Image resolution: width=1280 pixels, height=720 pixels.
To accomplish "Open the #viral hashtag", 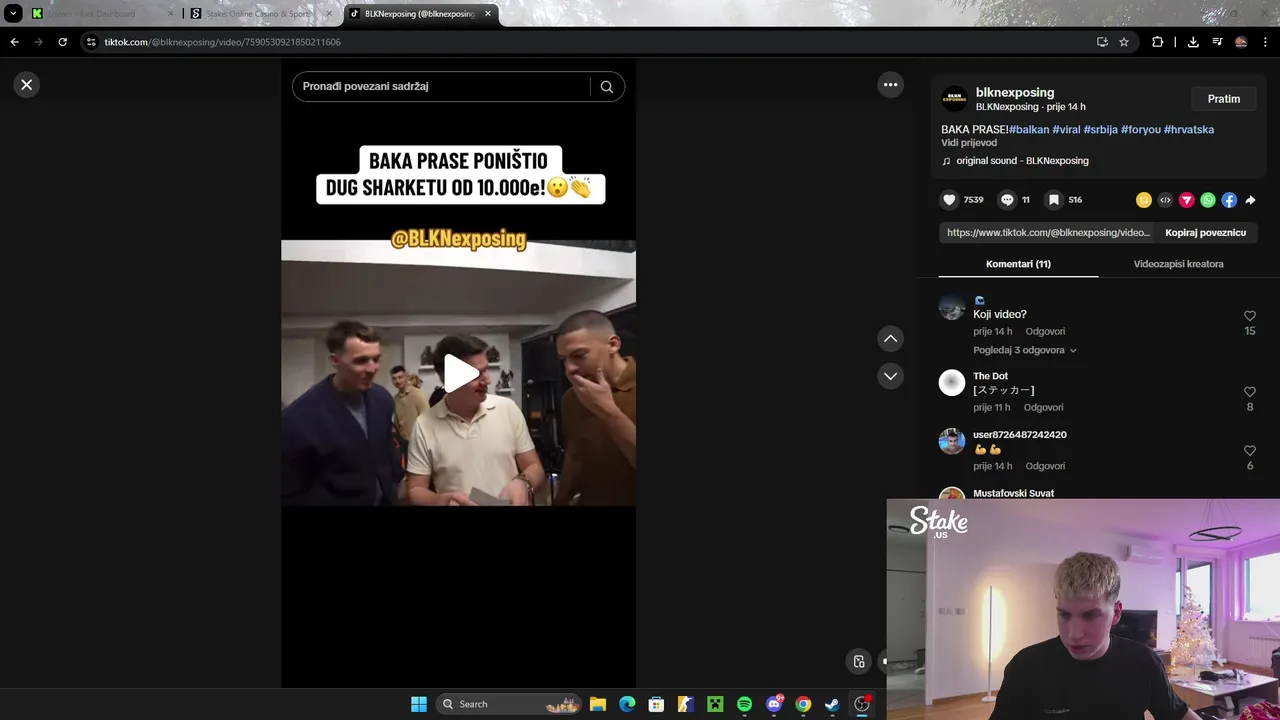I will pos(1067,130).
